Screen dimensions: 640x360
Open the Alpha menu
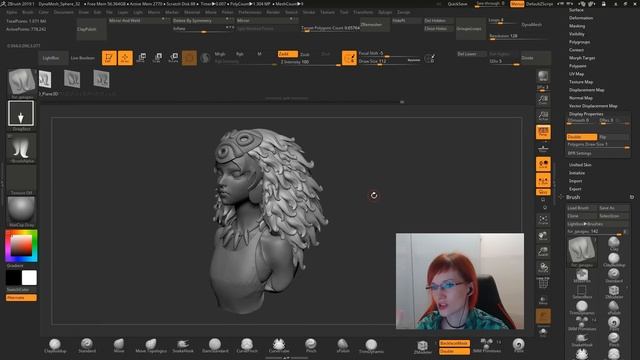[x=11, y=12]
